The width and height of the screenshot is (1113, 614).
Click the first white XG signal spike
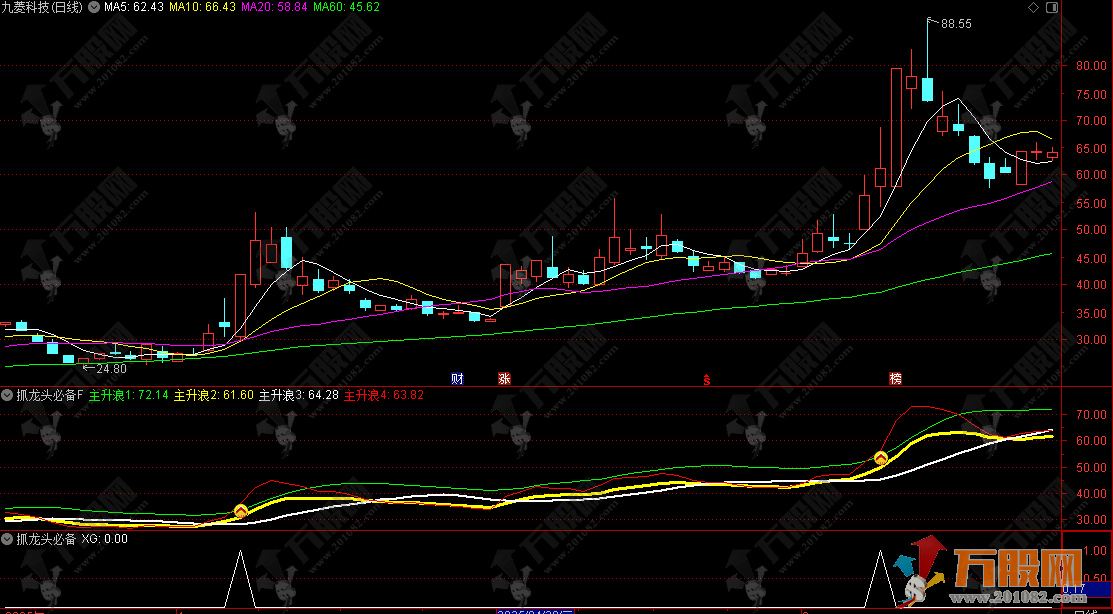coord(240,579)
